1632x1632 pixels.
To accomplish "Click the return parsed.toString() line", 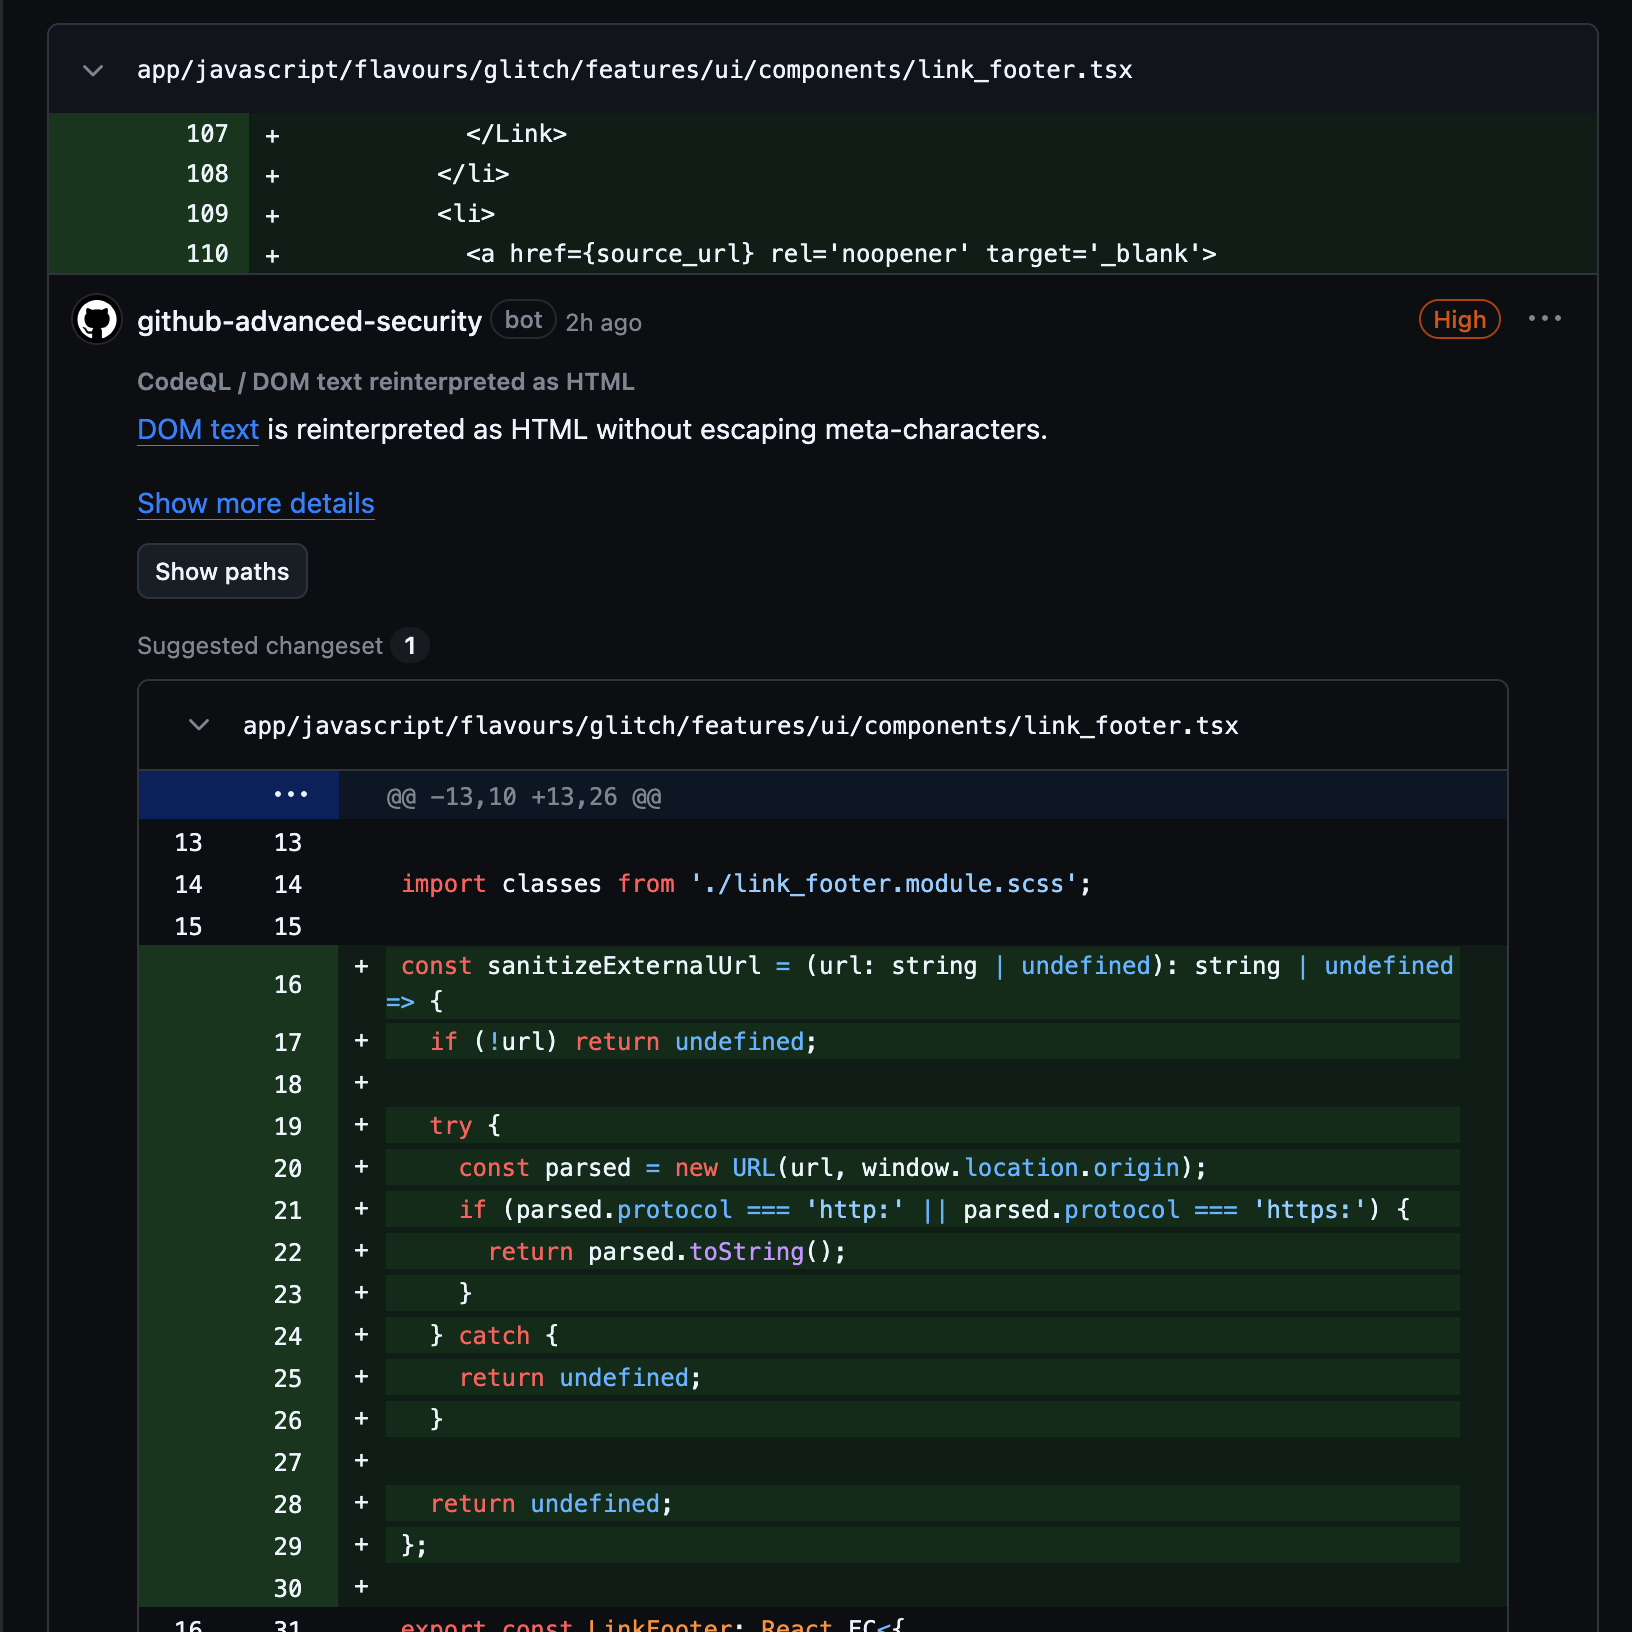I will pyautogui.click(x=922, y=1252).
